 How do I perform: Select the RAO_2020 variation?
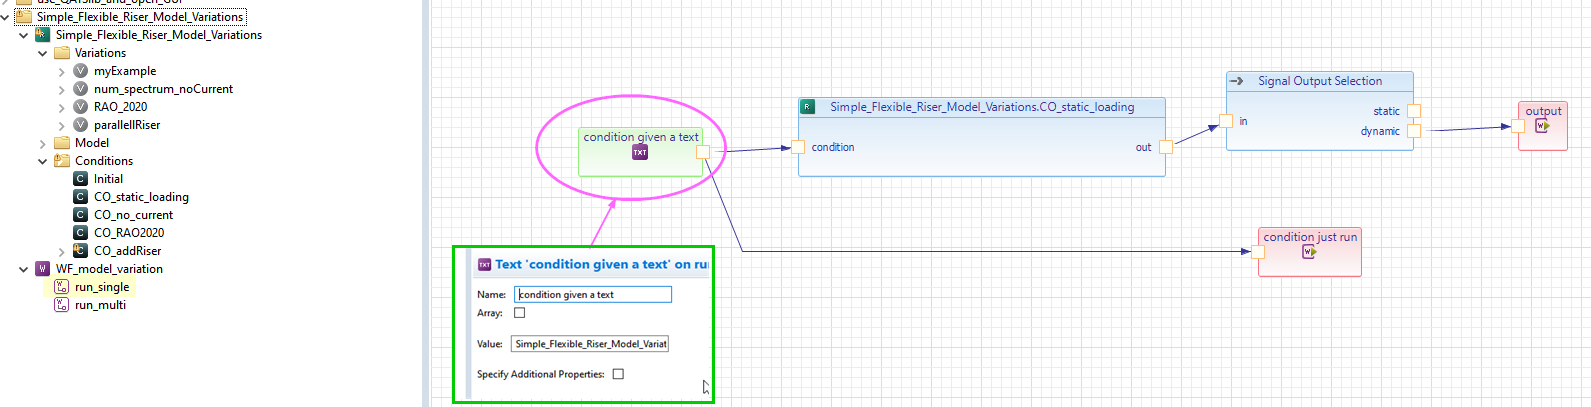click(120, 107)
